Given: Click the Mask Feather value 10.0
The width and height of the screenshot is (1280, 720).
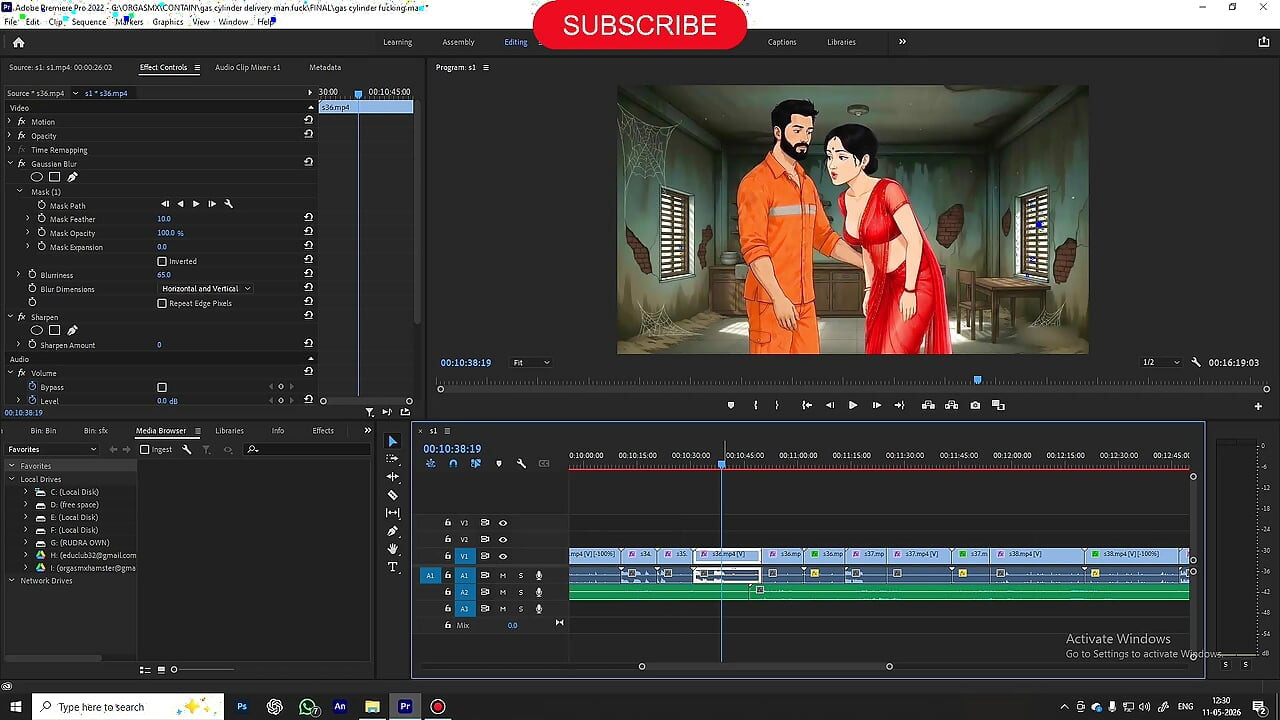Looking at the screenshot, I should tap(164, 219).
